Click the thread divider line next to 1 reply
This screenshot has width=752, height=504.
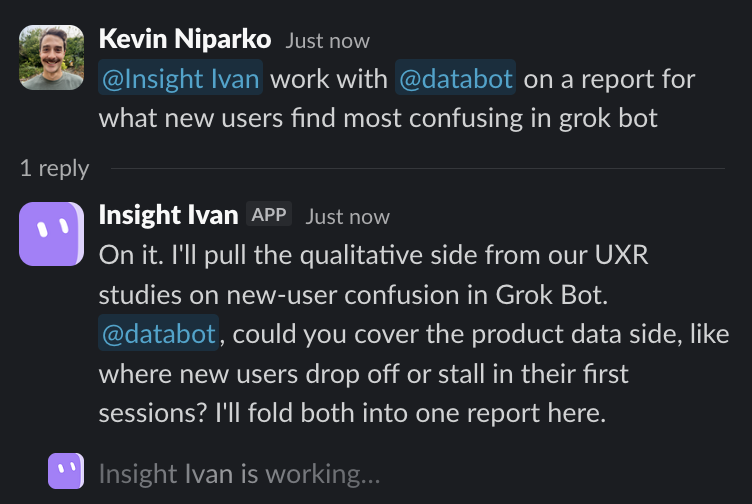pyautogui.click(x=418, y=168)
